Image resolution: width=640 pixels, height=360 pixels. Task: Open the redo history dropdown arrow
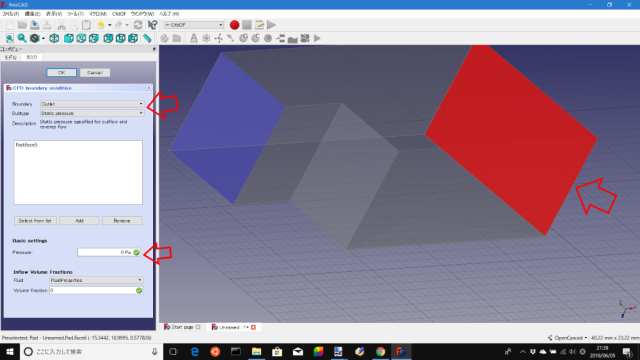(127, 25)
